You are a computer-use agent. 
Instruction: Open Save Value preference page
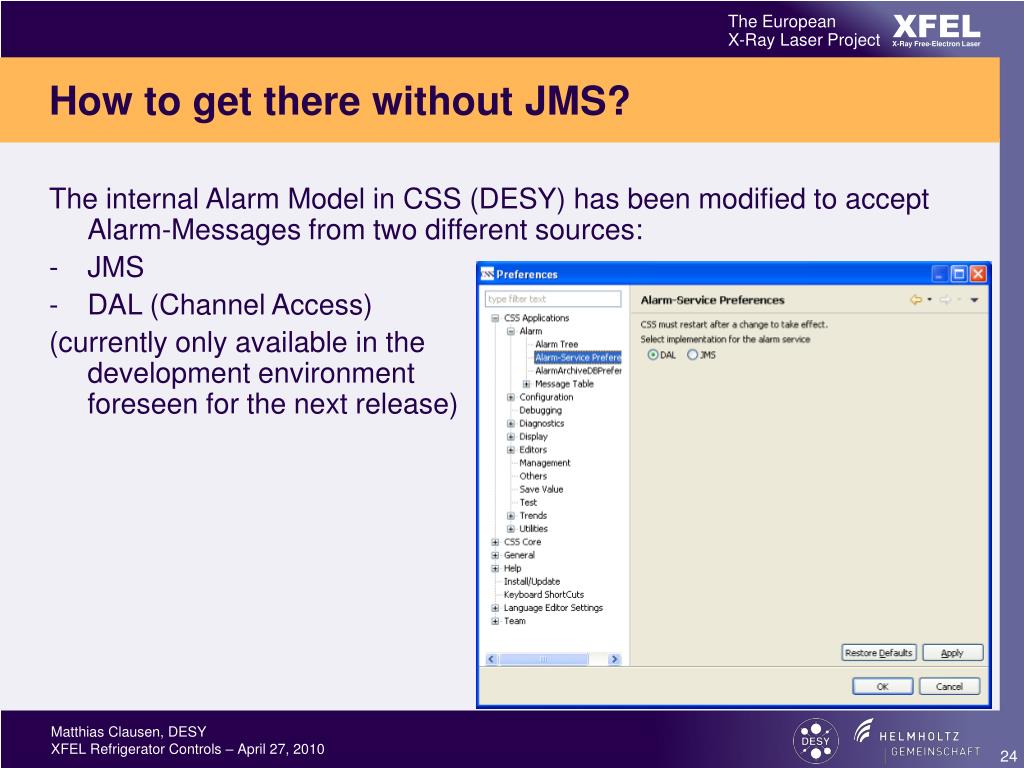(541, 489)
